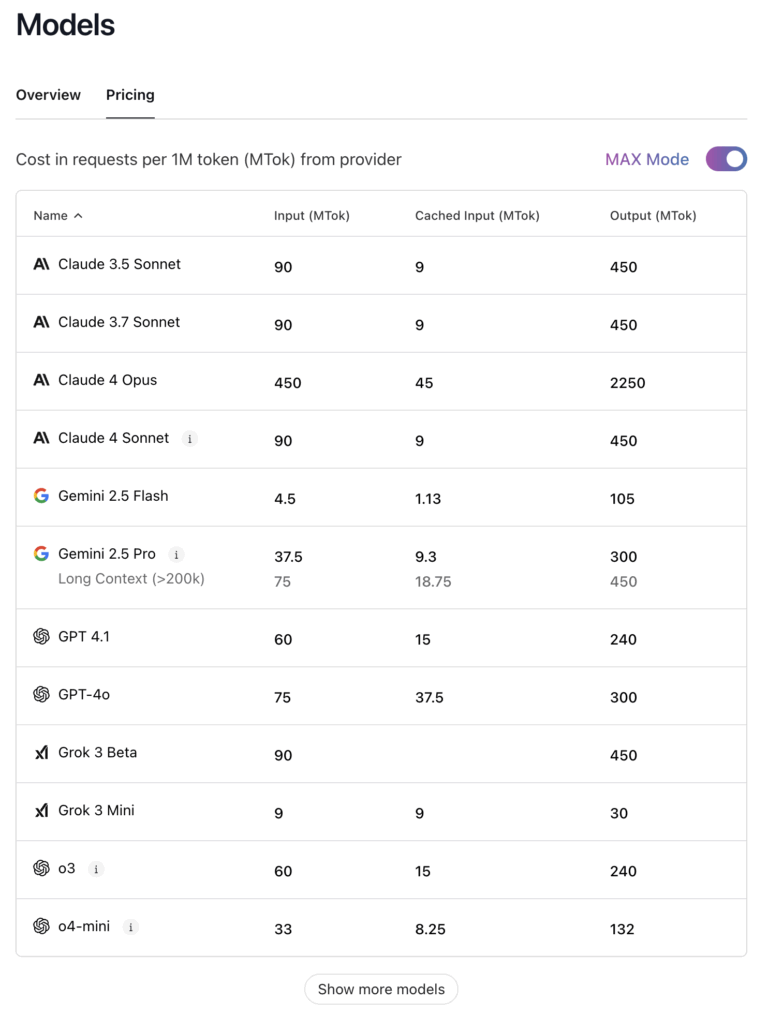Click the Anthropic logo on Claude 3.7 Sonnet row
Screen dimensions: 768x1017
point(41,322)
